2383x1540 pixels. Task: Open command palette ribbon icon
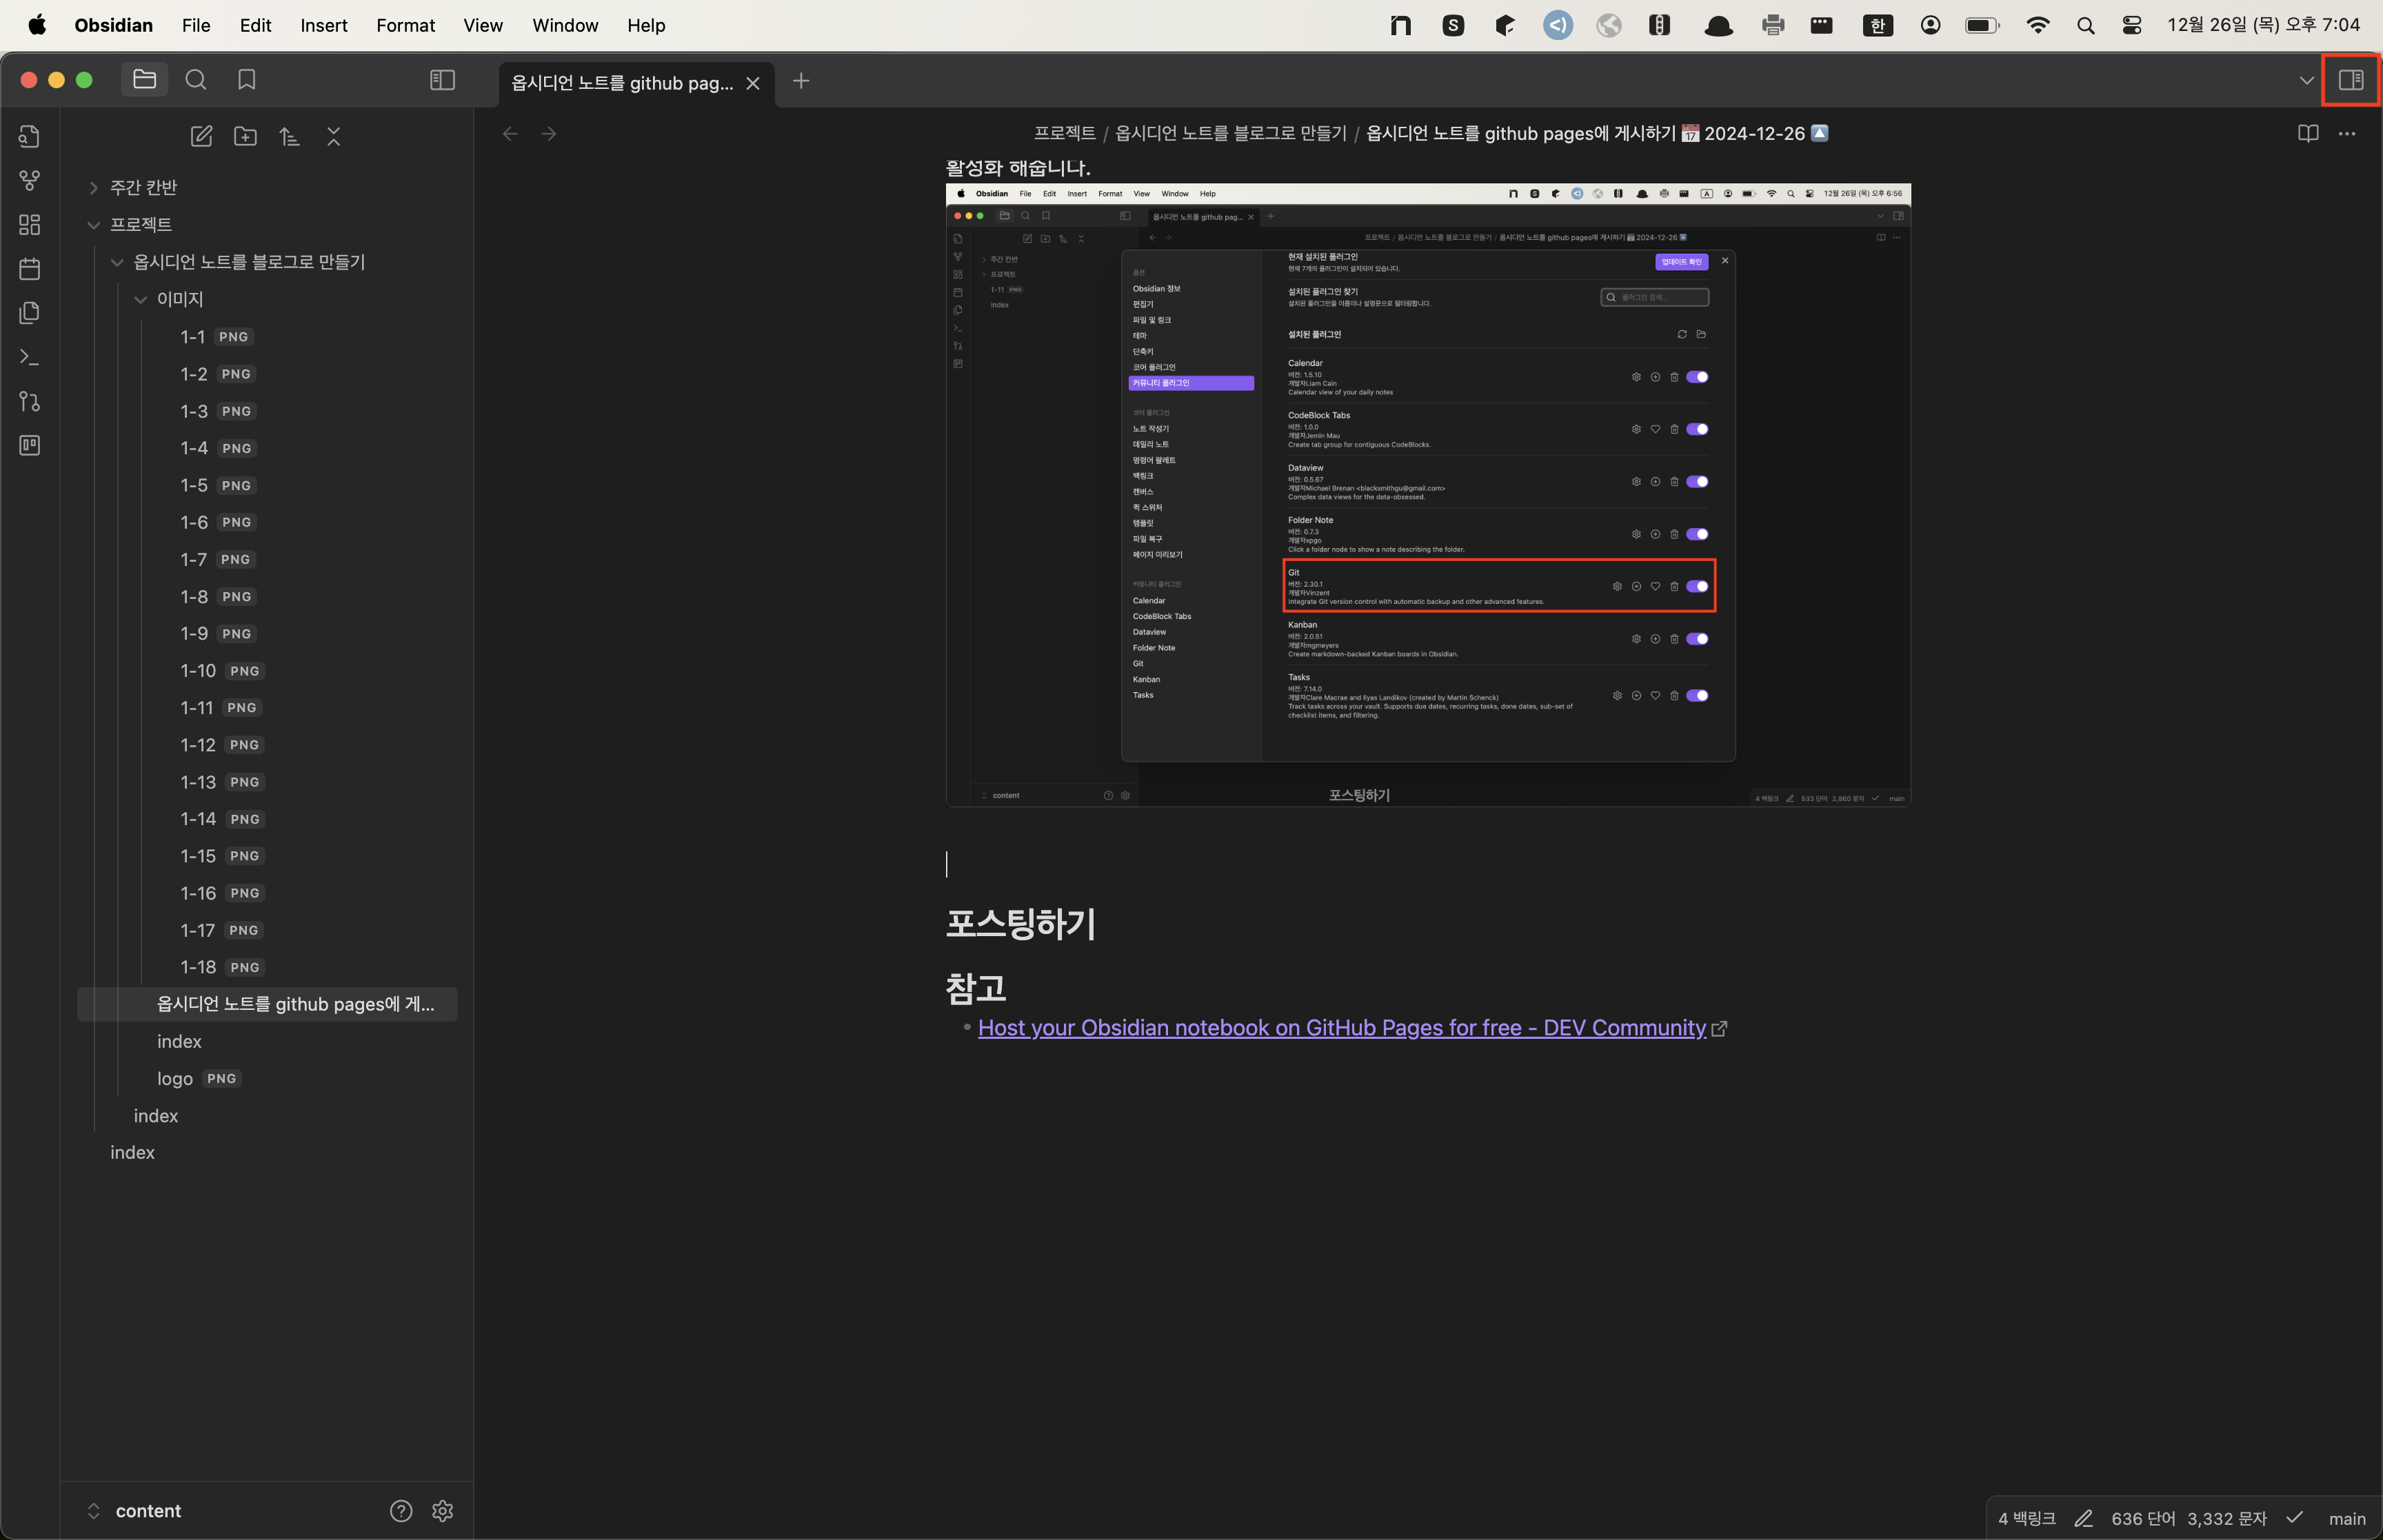(30, 357)
